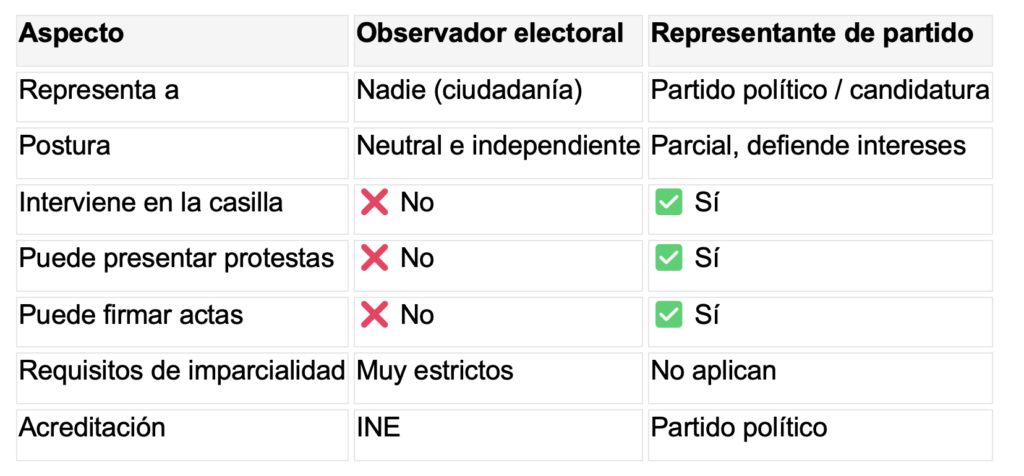
Task: Click the No aplican cell
Action: [713, 372]
